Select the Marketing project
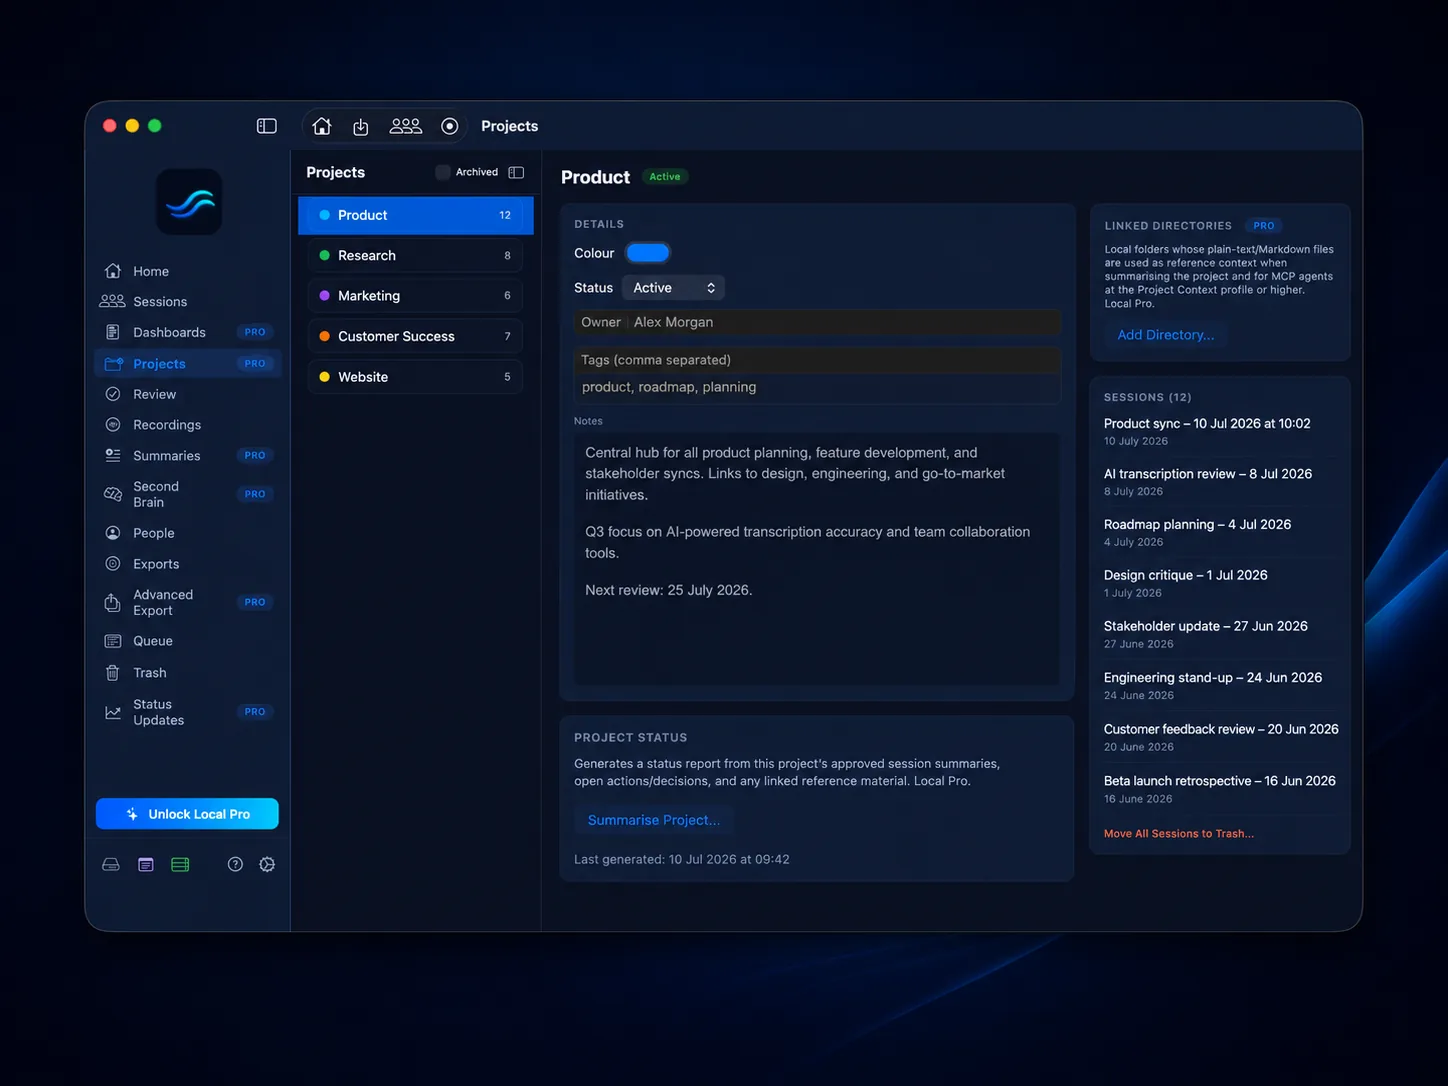Viewport: 1448px width, 1086px height. tap(415, 296)
